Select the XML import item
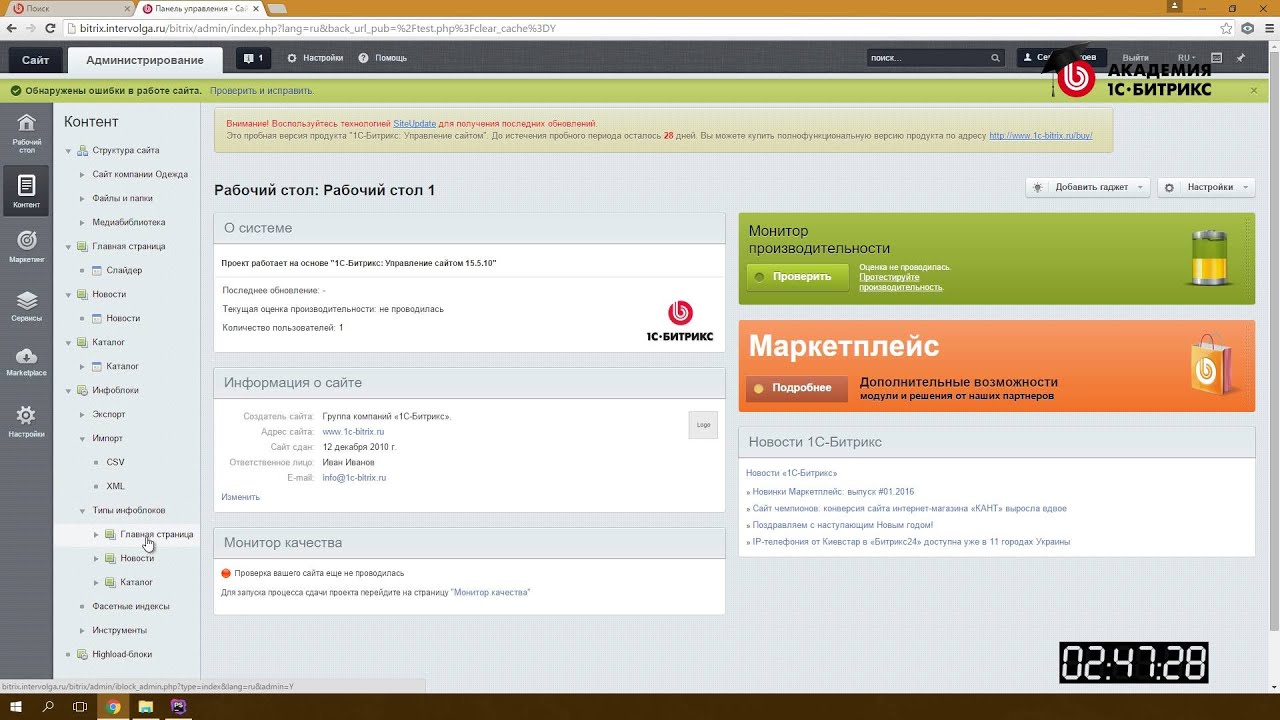 (115, 486)
